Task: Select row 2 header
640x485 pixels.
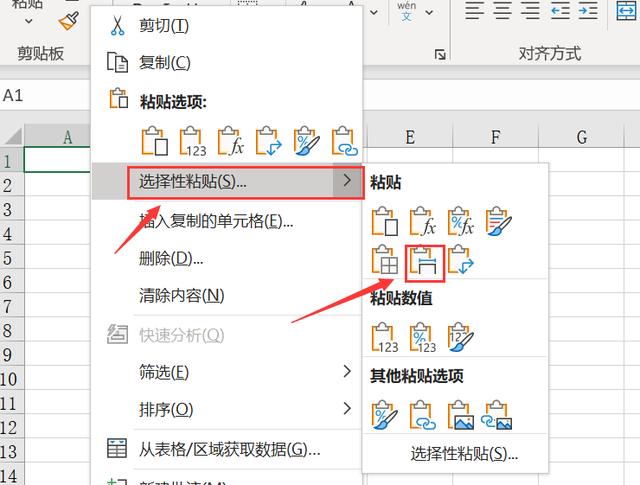Action: coord(12,185)
